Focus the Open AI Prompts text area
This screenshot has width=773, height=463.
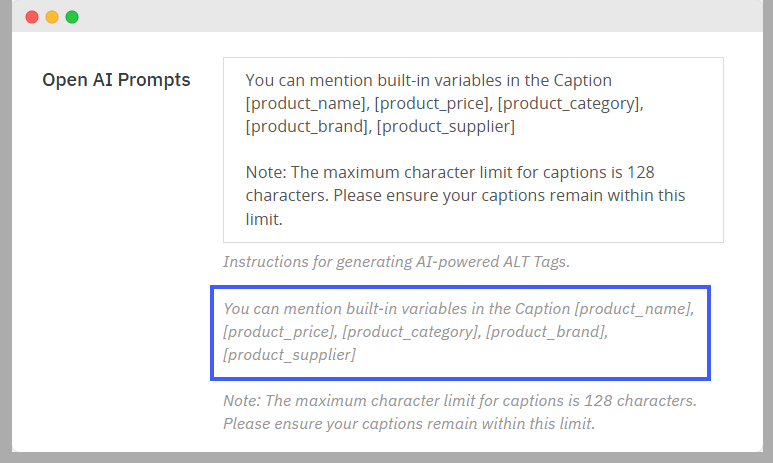[473, 150]
